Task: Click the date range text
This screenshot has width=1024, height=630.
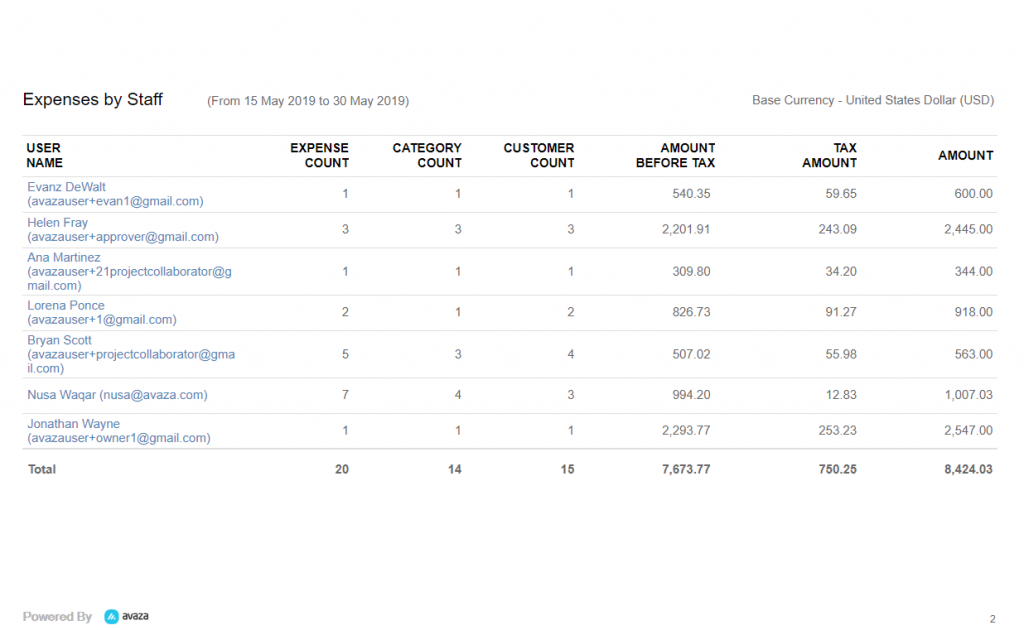Action: pyautogui.click(x=307, y=101)
